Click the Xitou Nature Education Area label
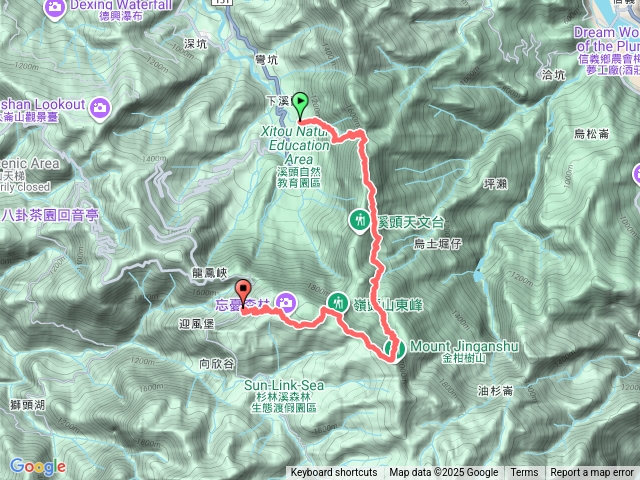 [297, 145]
